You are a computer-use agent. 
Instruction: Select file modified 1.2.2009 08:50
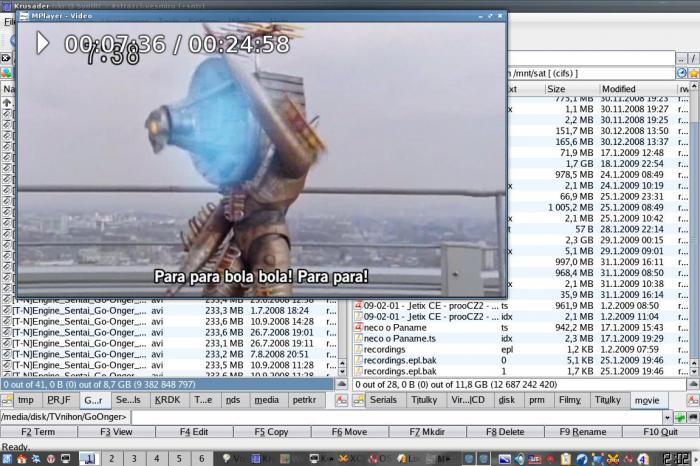tap(521, 306)
